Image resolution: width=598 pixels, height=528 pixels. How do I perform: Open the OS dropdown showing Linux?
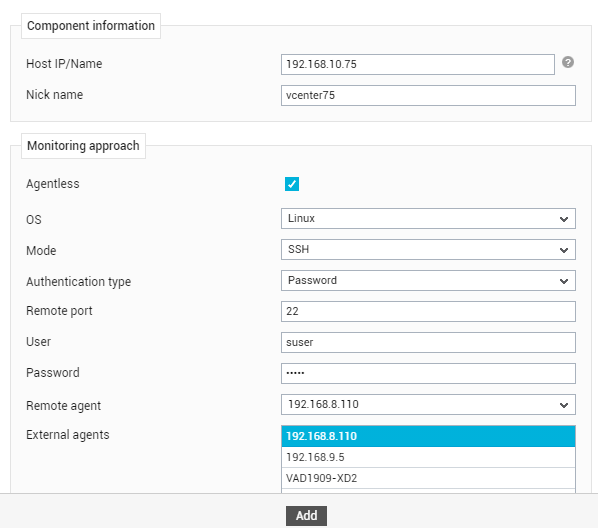tap(428, 219)
